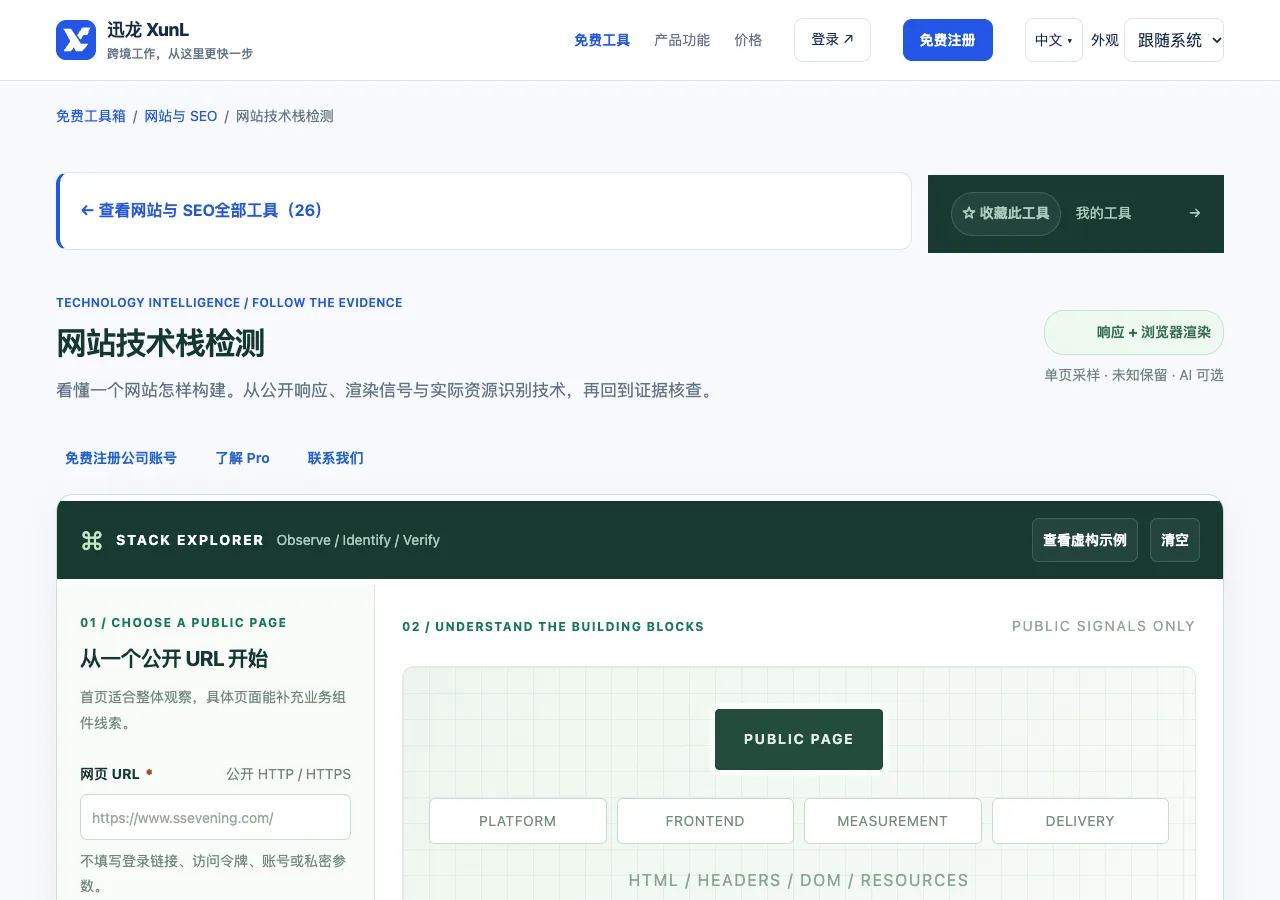Open the 中文 language dropdown
The height and width of the screenshot is (900, 1280).
coord(1054,40)
